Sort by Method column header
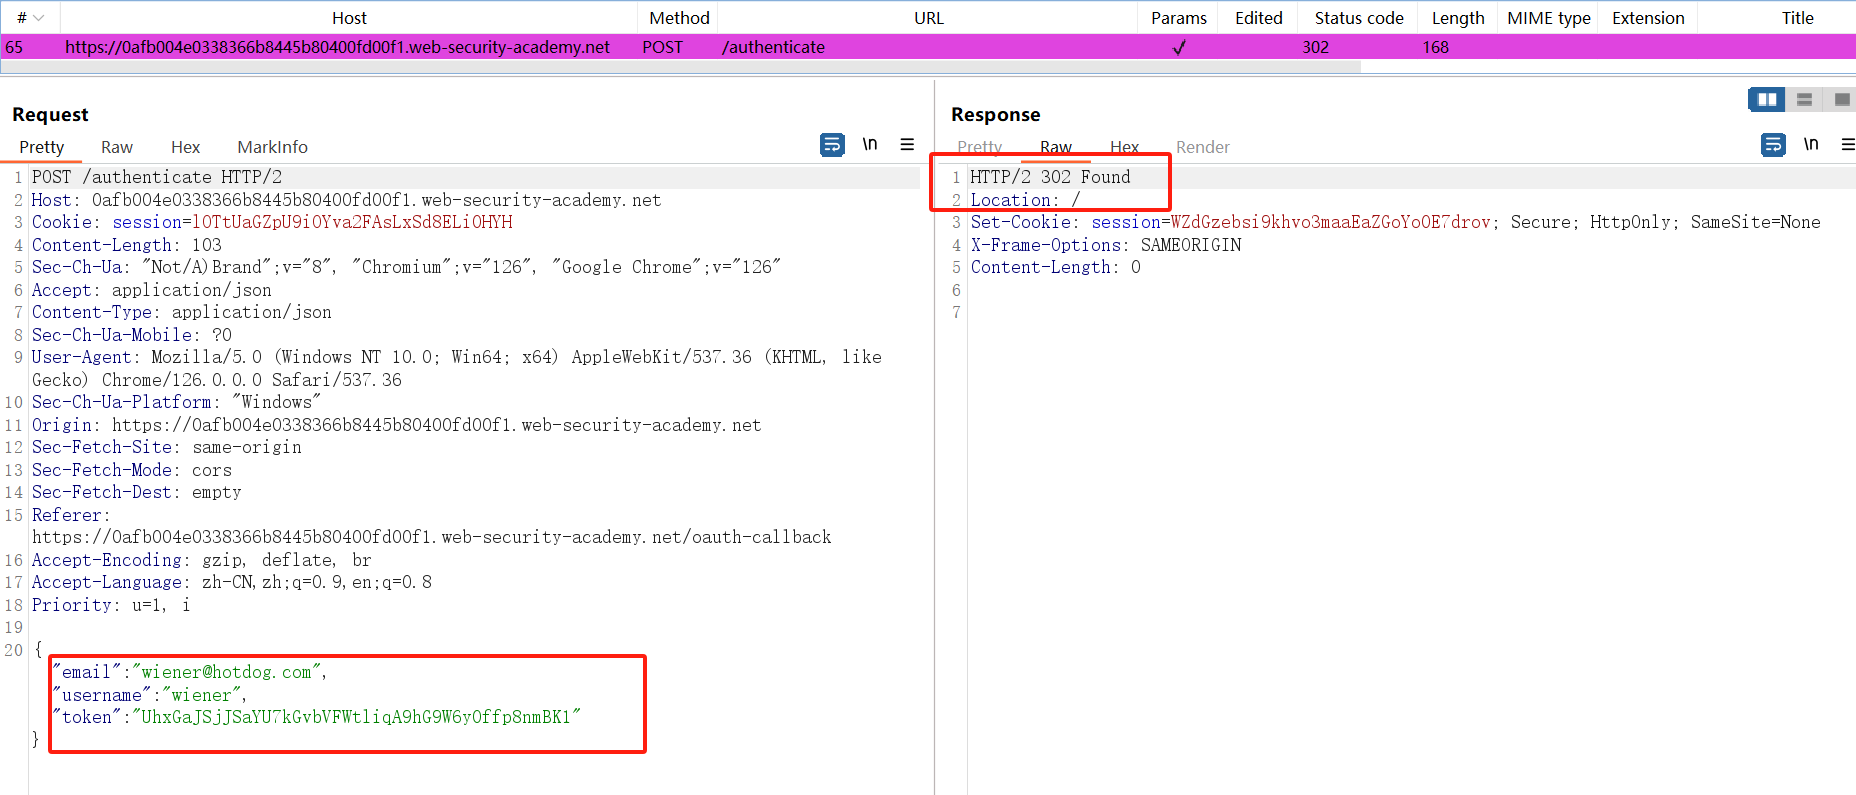This screenshot has height=795, width=1856. (679, 18)
